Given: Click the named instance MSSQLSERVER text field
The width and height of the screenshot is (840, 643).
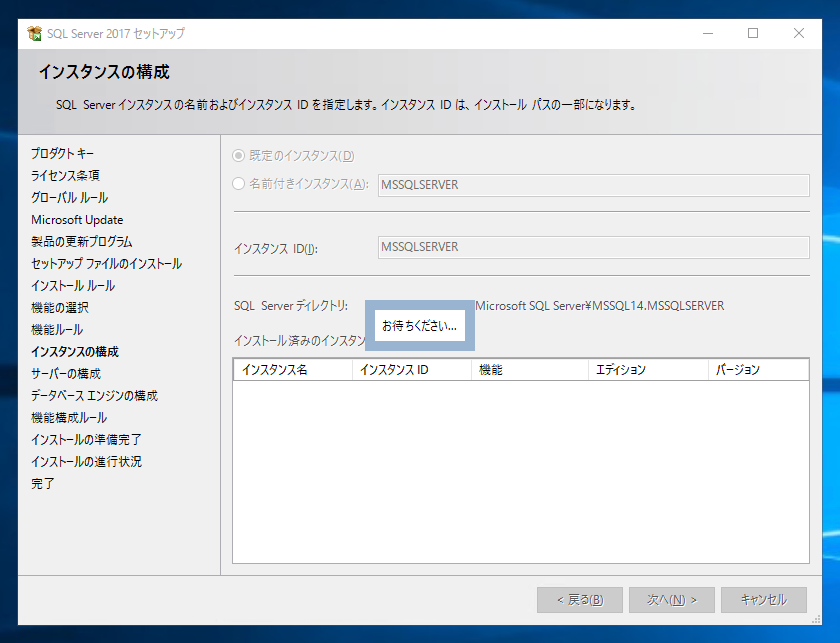Looking at the screenshot, I should (594, 185).
